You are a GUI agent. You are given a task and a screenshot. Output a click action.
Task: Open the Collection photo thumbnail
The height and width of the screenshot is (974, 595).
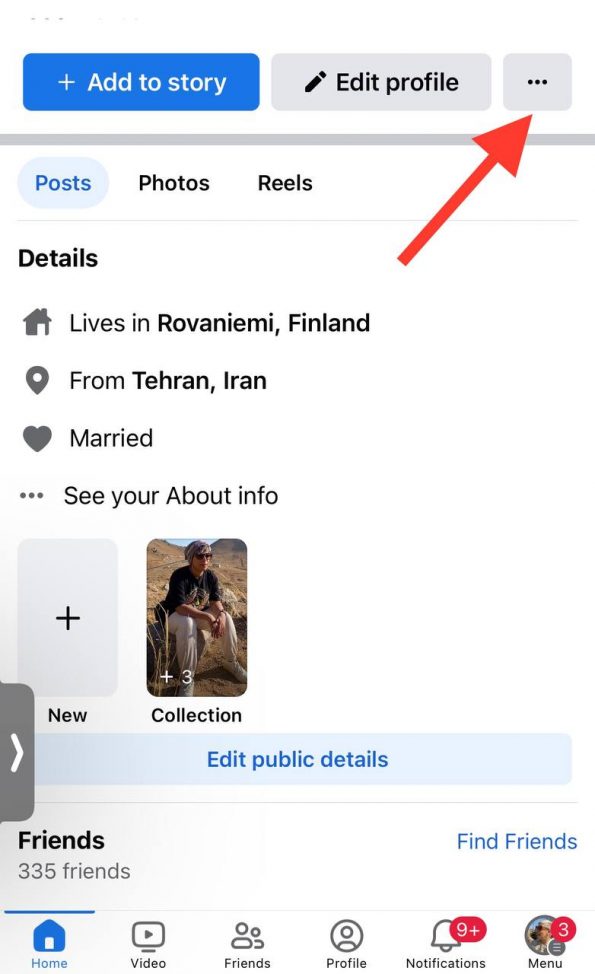[x=196, y=617]
